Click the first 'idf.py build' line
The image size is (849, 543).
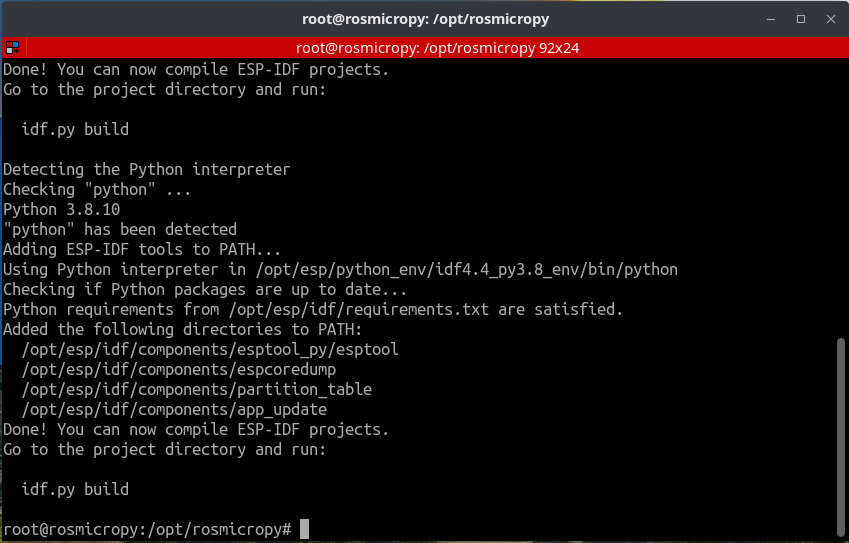75,129
